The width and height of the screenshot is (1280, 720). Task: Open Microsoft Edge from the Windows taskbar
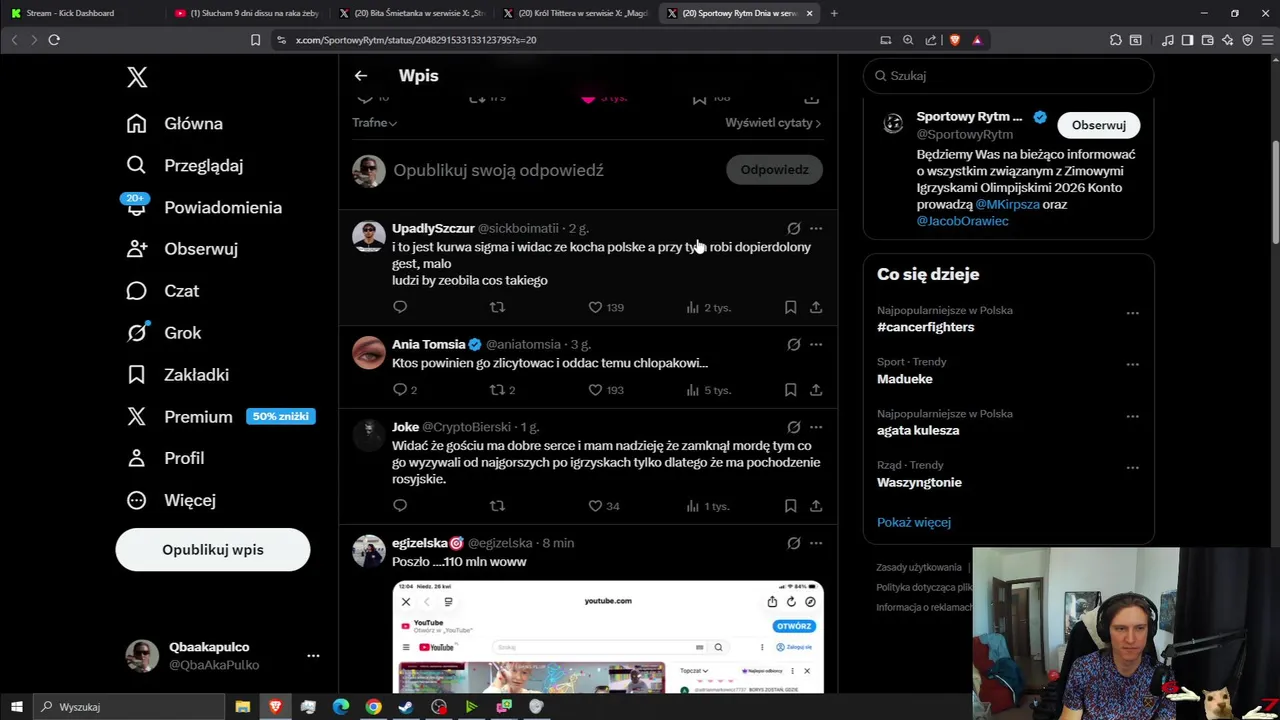point(341,707)
